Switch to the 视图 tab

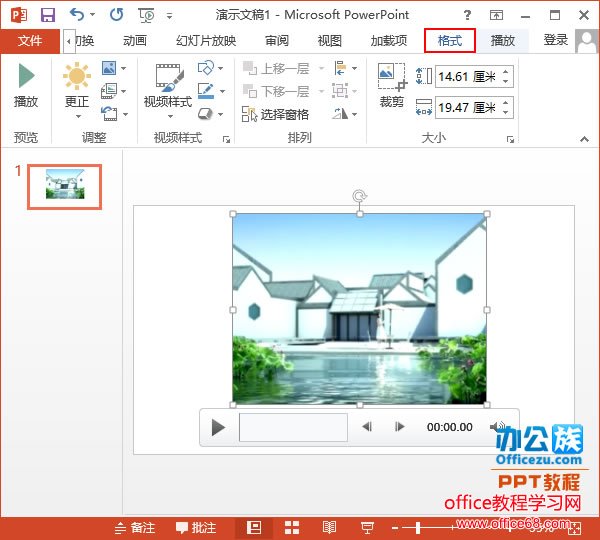[x=329, y=41]
